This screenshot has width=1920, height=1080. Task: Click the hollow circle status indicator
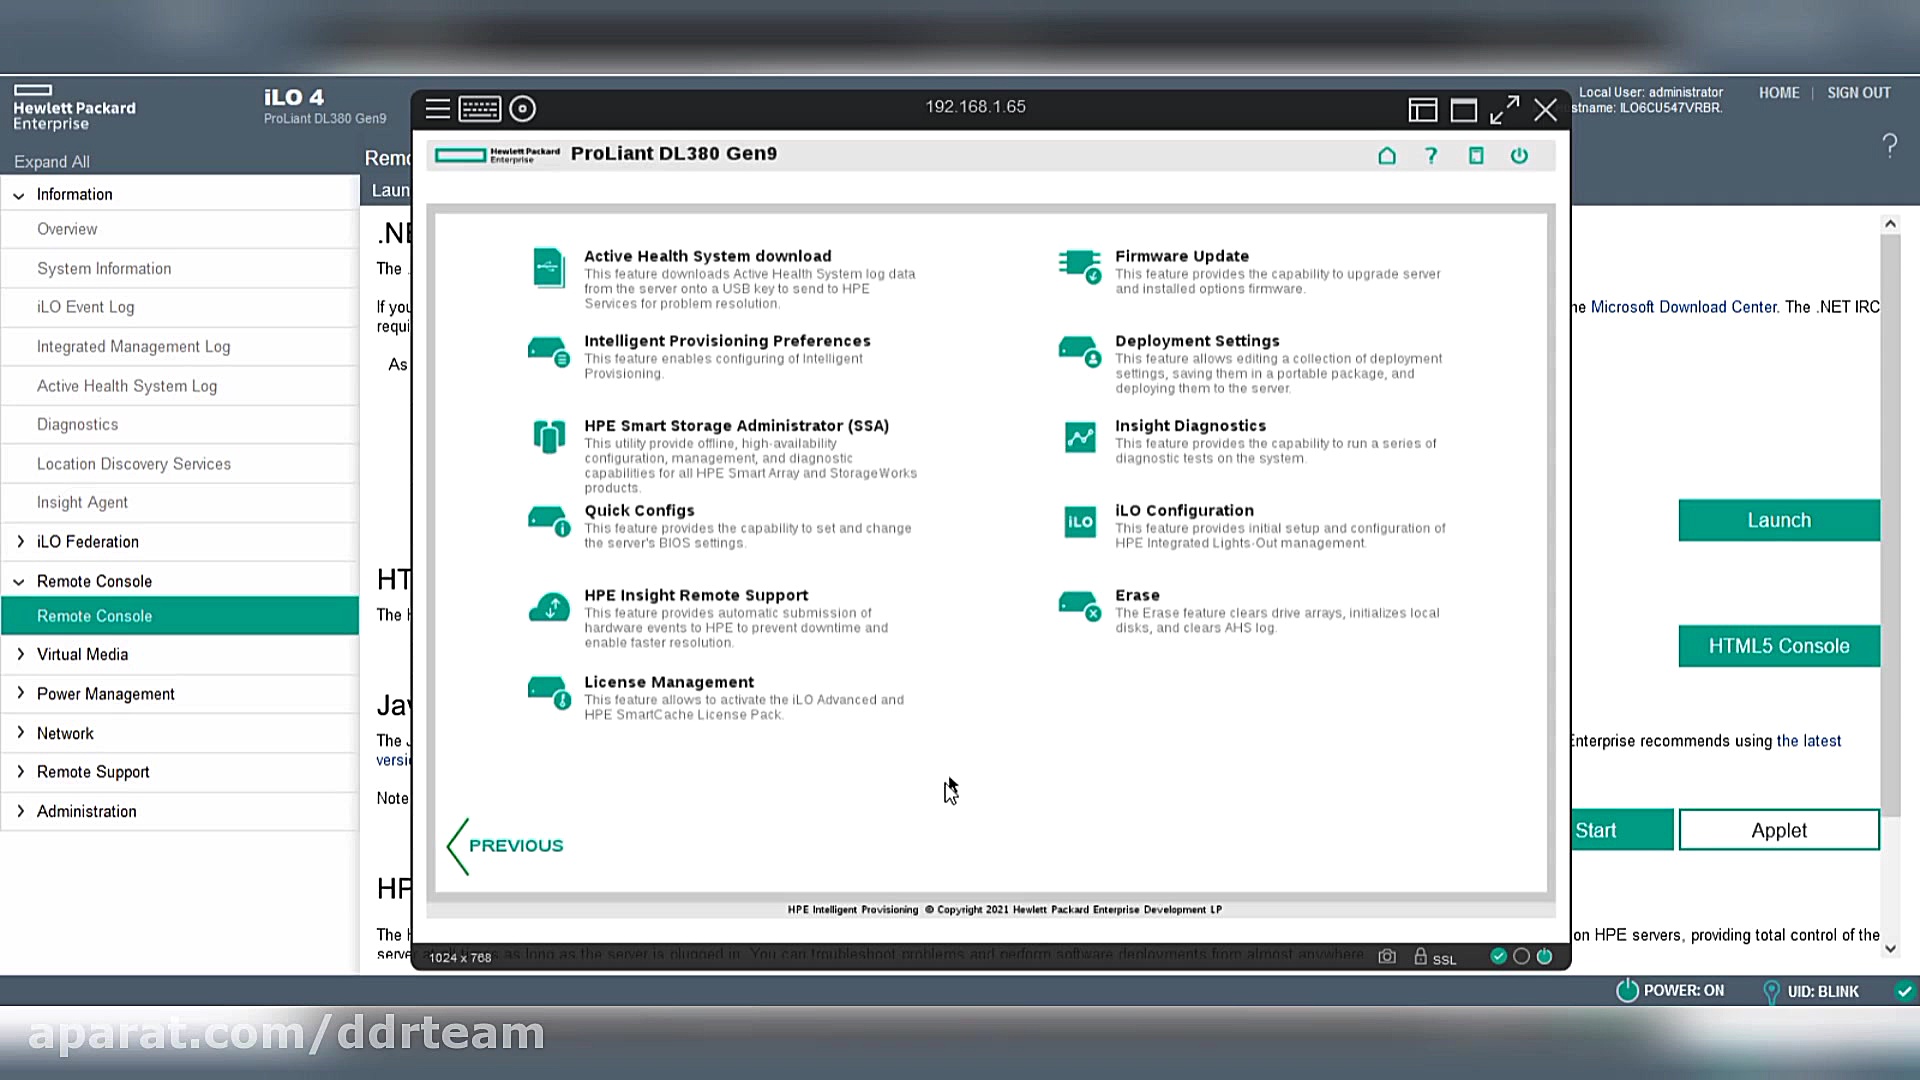[x=1521, y=957]
